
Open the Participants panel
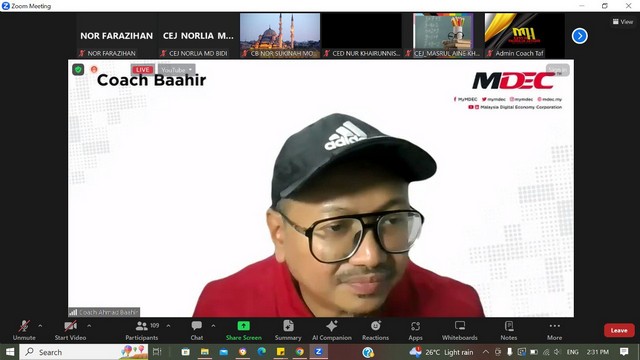[x=142, y=330]
